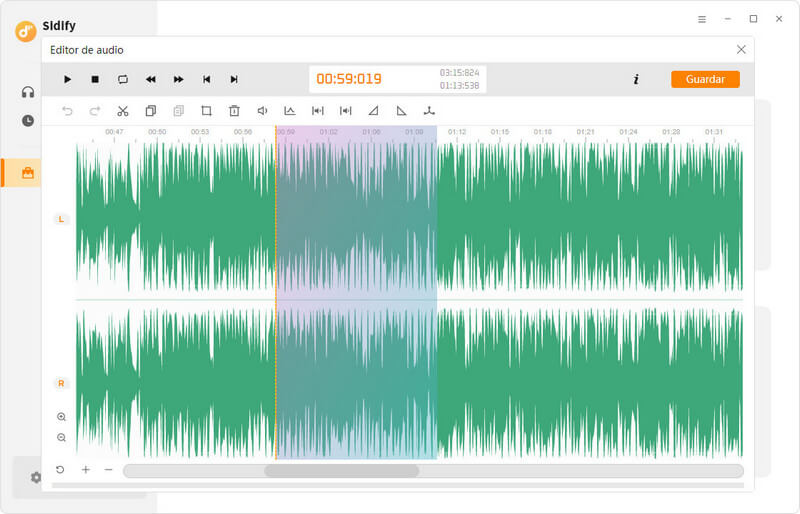Screen dimensions: 800x514
Task: Click inside the highlighted selection region
Action: click(356, 292)
